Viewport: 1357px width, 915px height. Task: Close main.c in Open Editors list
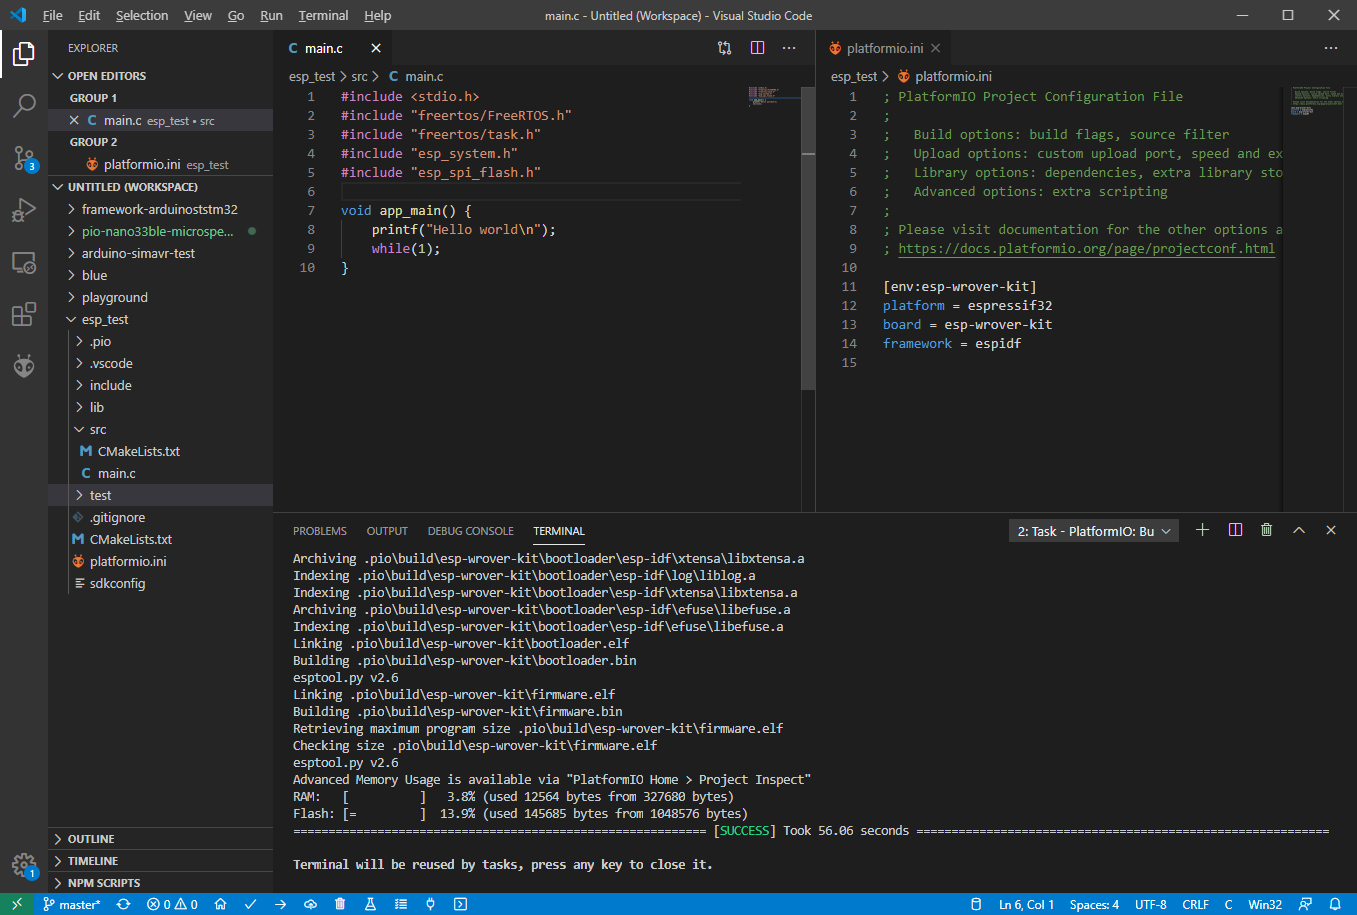pyautogui.click(x=74, y=120)
